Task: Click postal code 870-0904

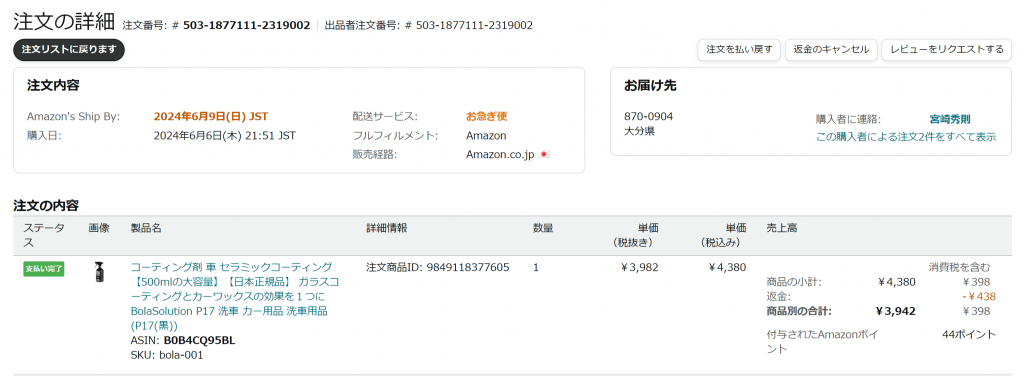Action: point(648,117)
